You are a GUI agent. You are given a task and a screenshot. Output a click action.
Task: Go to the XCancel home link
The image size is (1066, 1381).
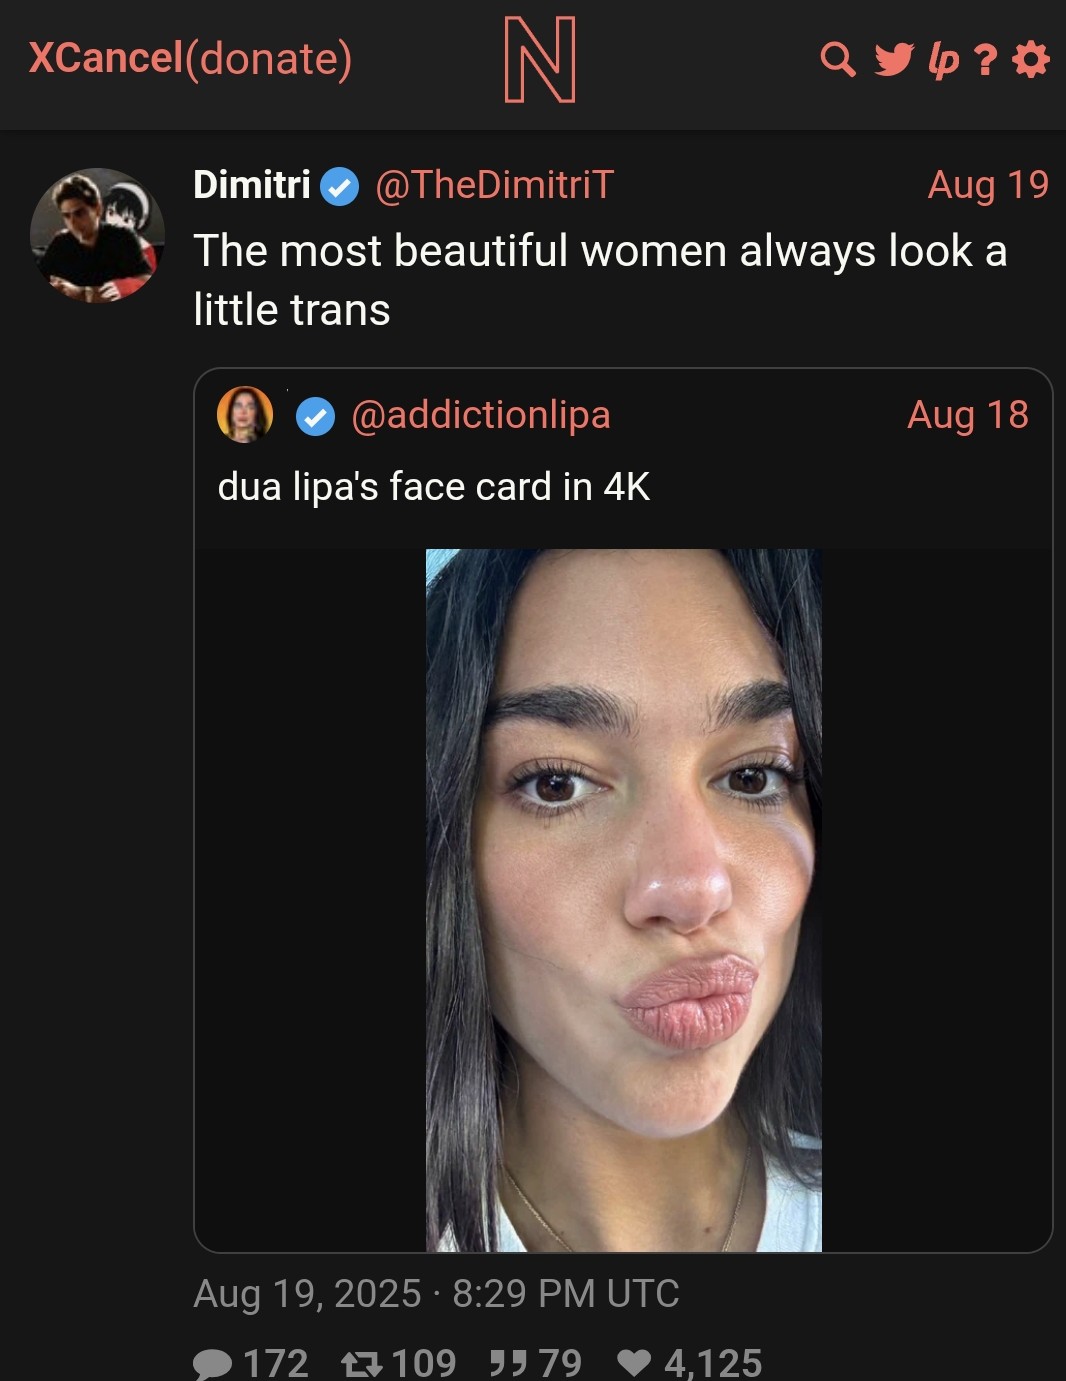point(105,58)
